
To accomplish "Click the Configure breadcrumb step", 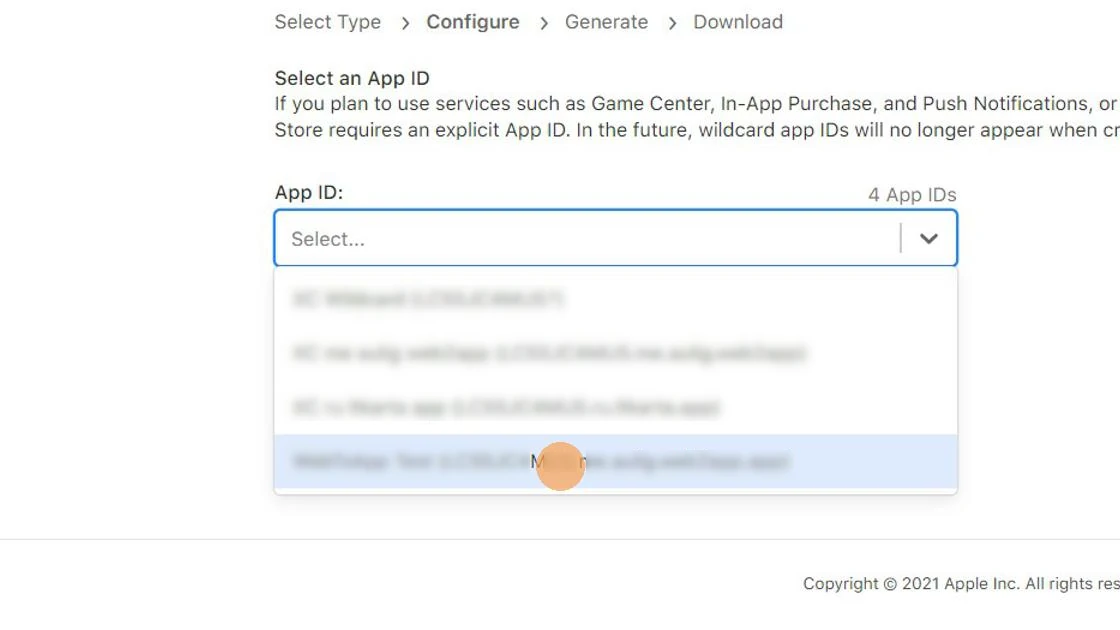I will [x=472, y=22].
